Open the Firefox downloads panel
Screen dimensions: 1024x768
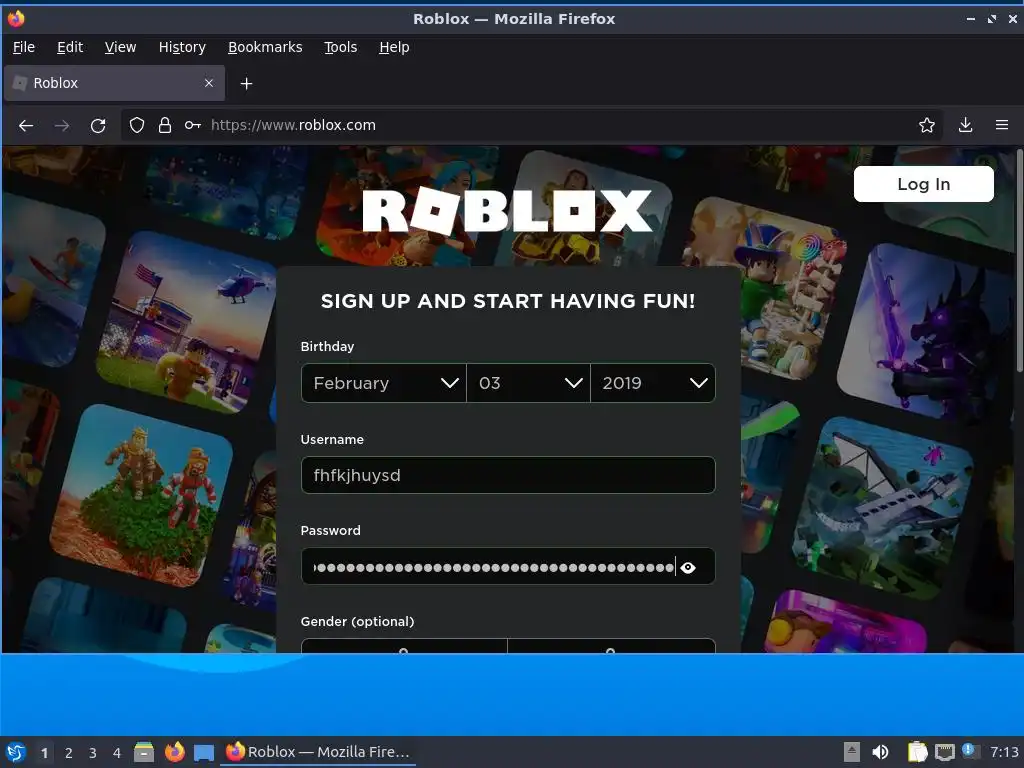coord(965,125)
